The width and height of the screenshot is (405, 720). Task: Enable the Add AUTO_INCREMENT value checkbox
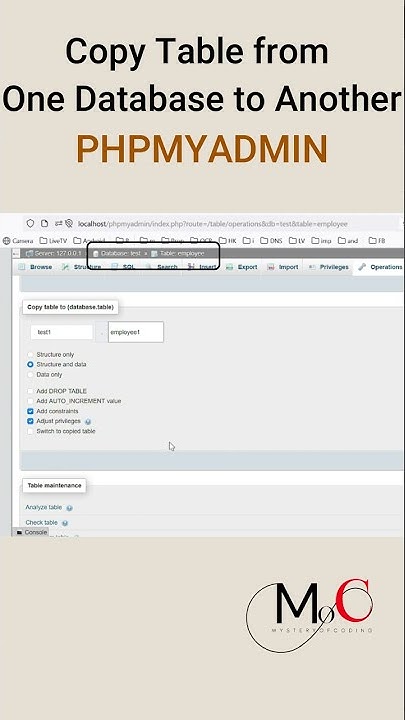(30, 401)
